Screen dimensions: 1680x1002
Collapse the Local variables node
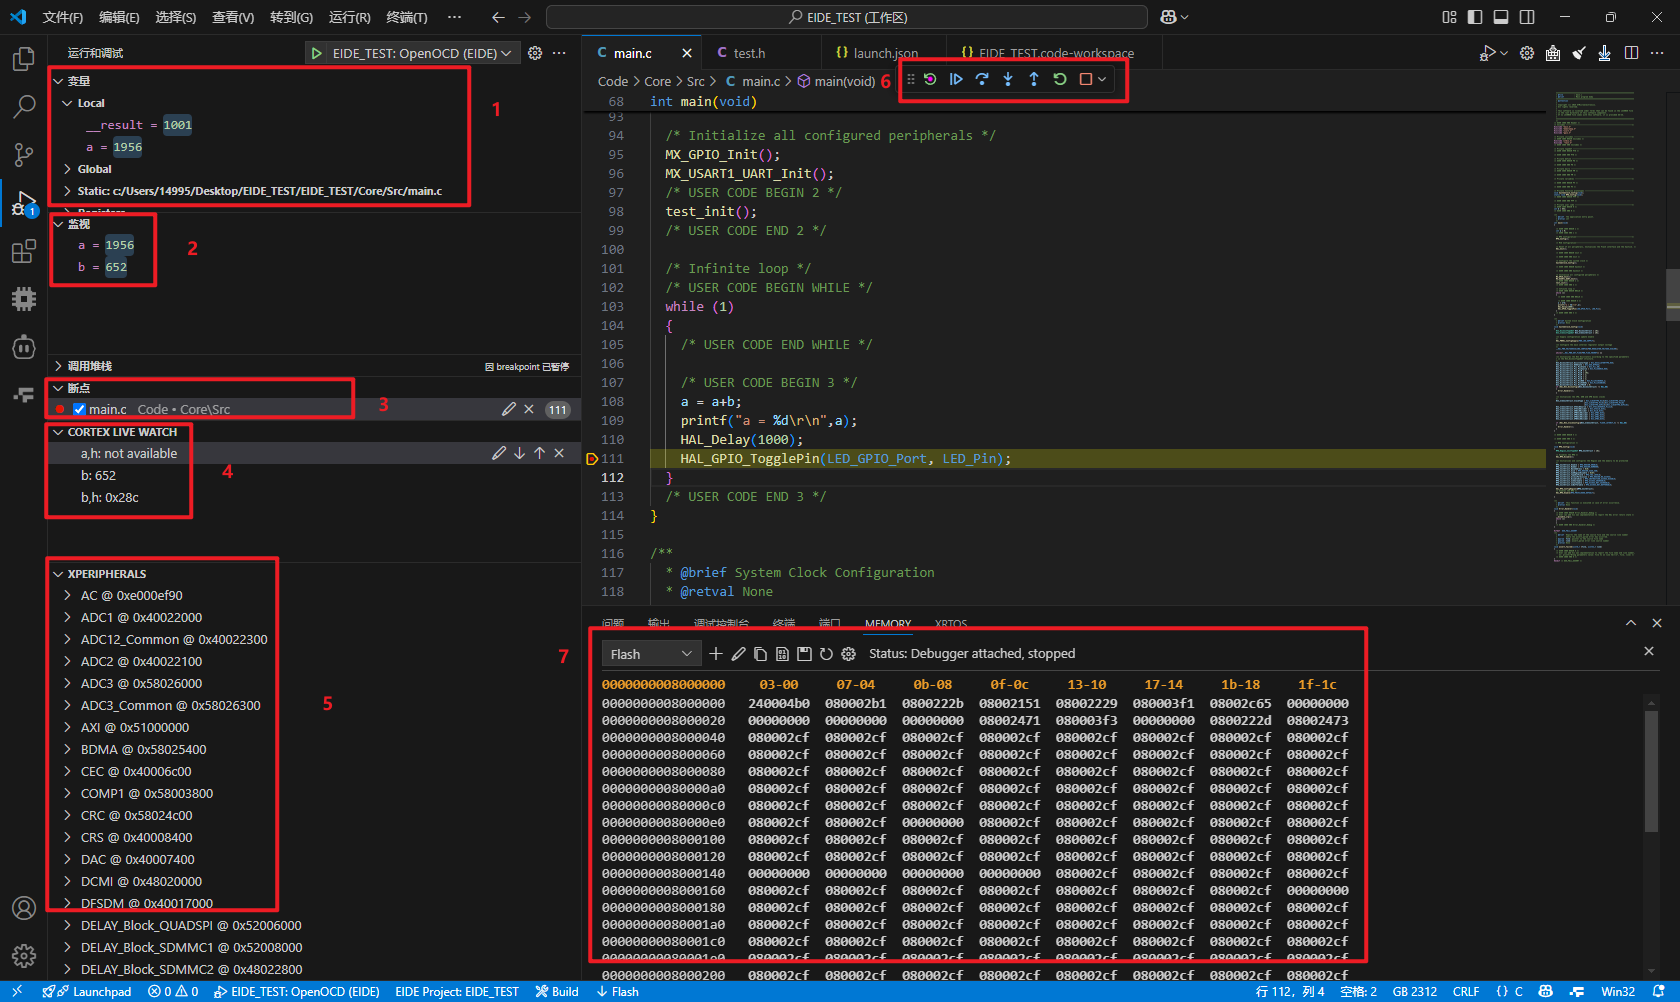(67, 103)
